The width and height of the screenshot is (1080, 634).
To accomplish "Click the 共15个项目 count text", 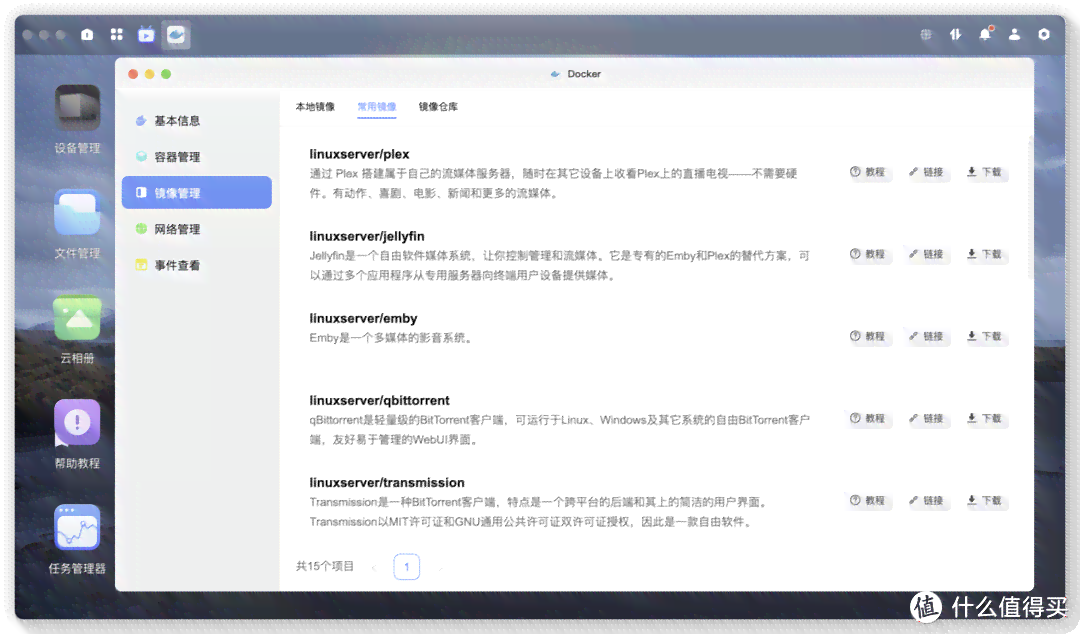I will [x=324, y=566].
